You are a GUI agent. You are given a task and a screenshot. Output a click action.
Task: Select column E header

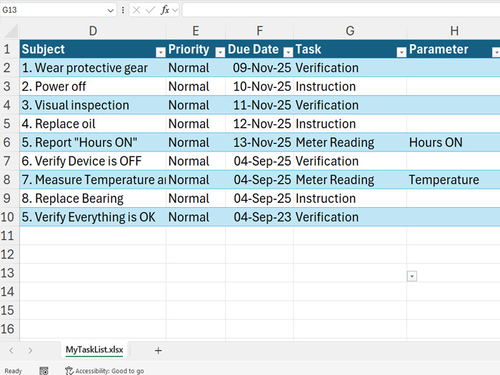point(196,31)
